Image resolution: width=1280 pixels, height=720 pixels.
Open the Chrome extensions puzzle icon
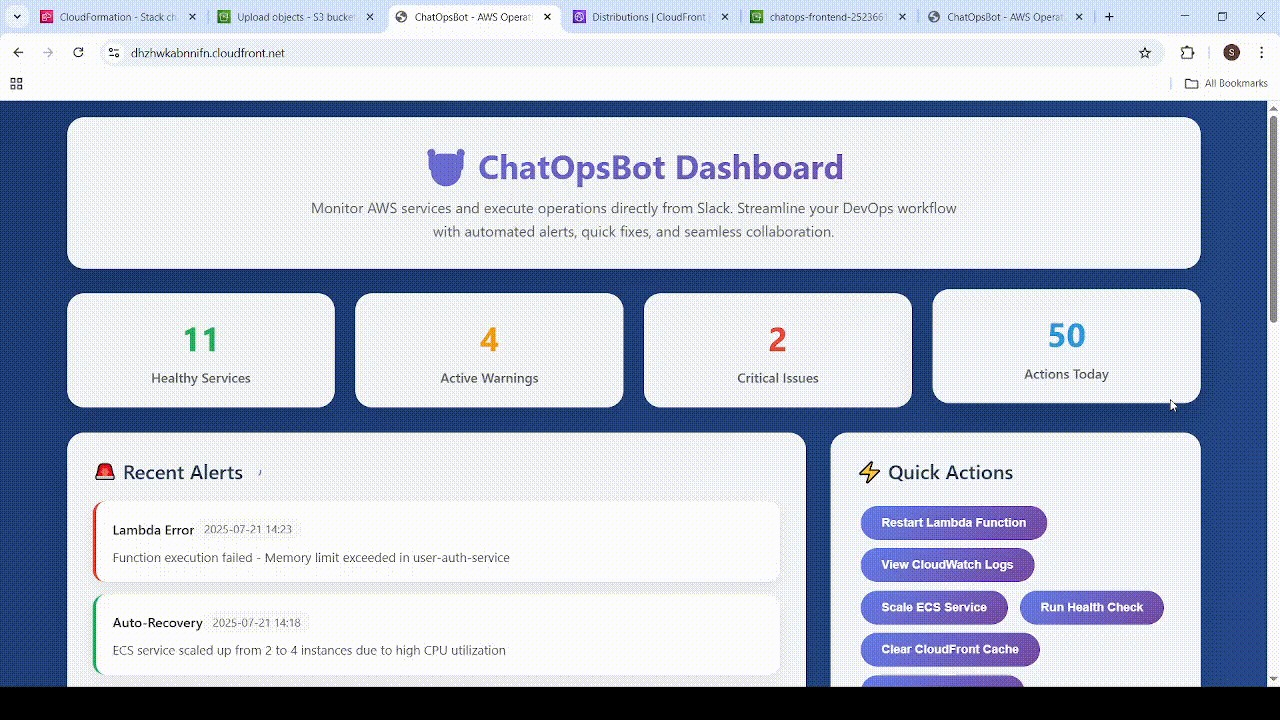coord(1186,52)
